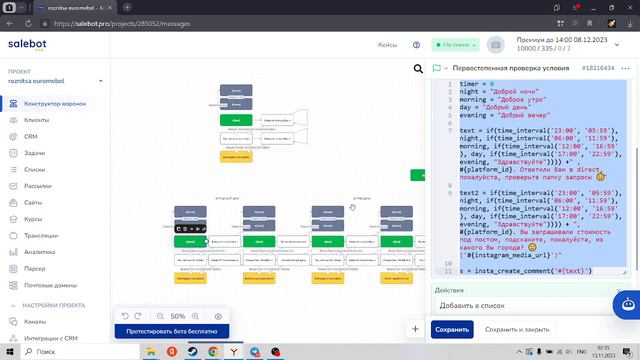Click Протестировать бота бесплатно button

[x=172, y=331]
